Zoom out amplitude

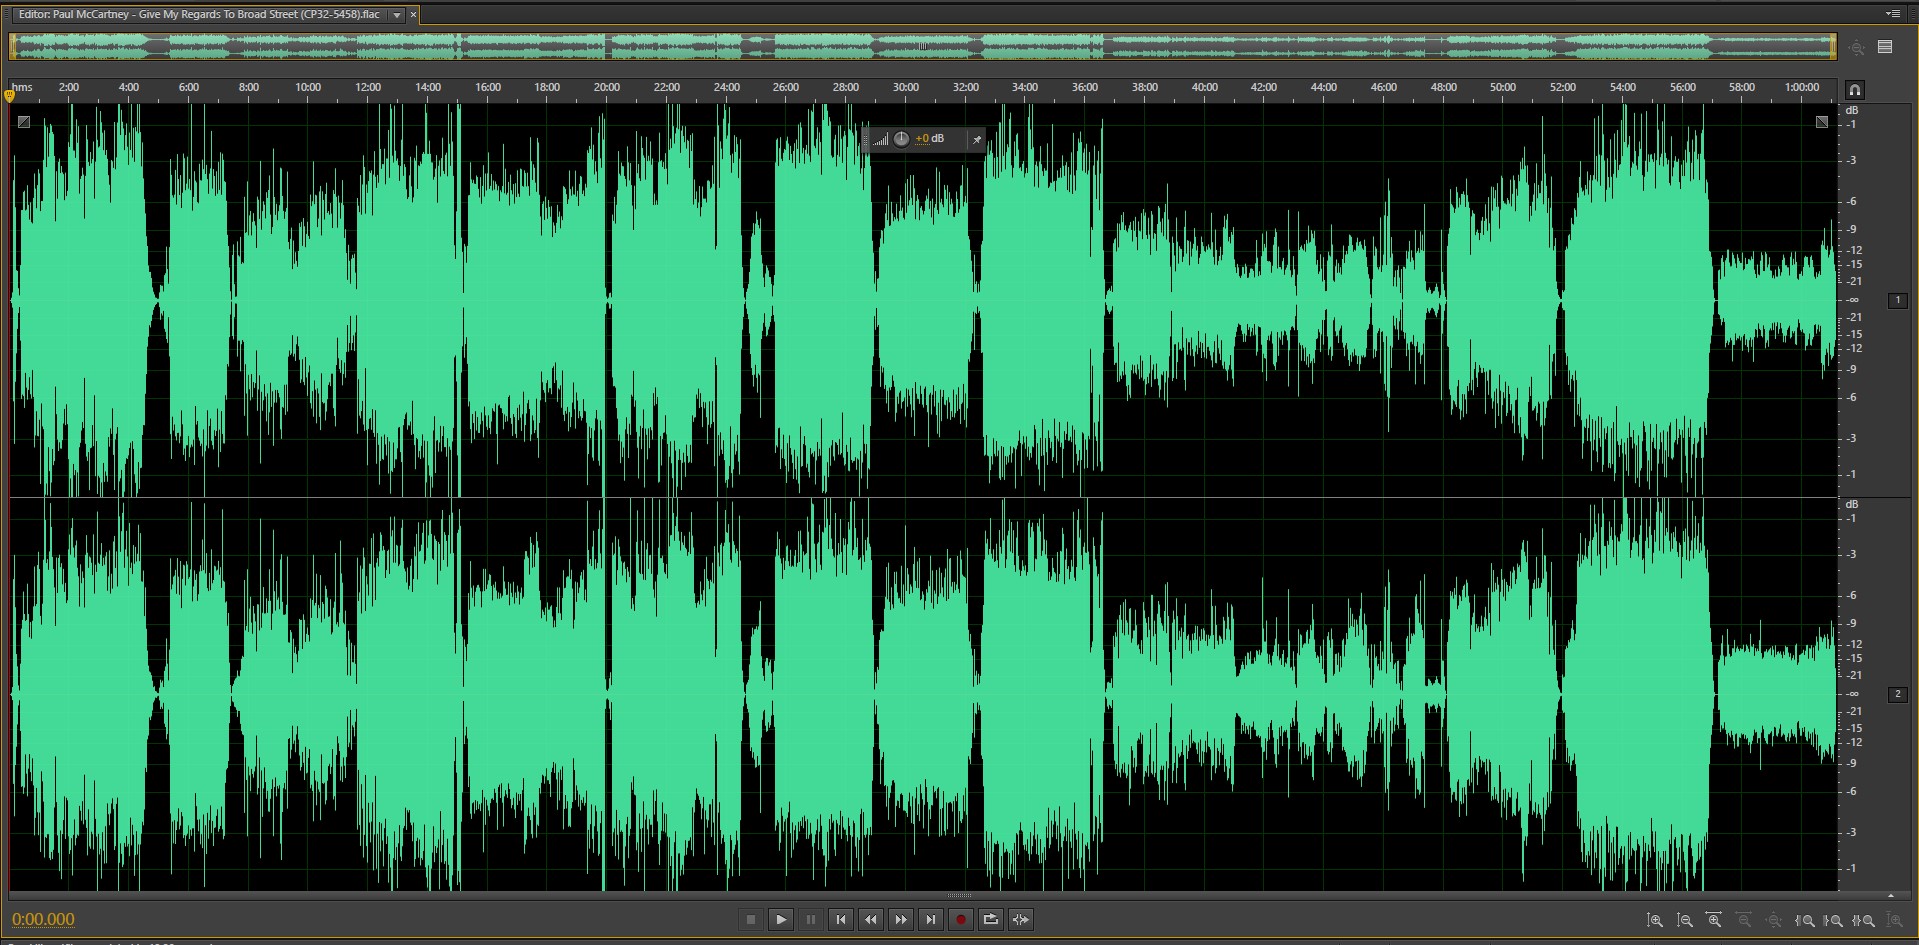click(x=1685, y=920)
